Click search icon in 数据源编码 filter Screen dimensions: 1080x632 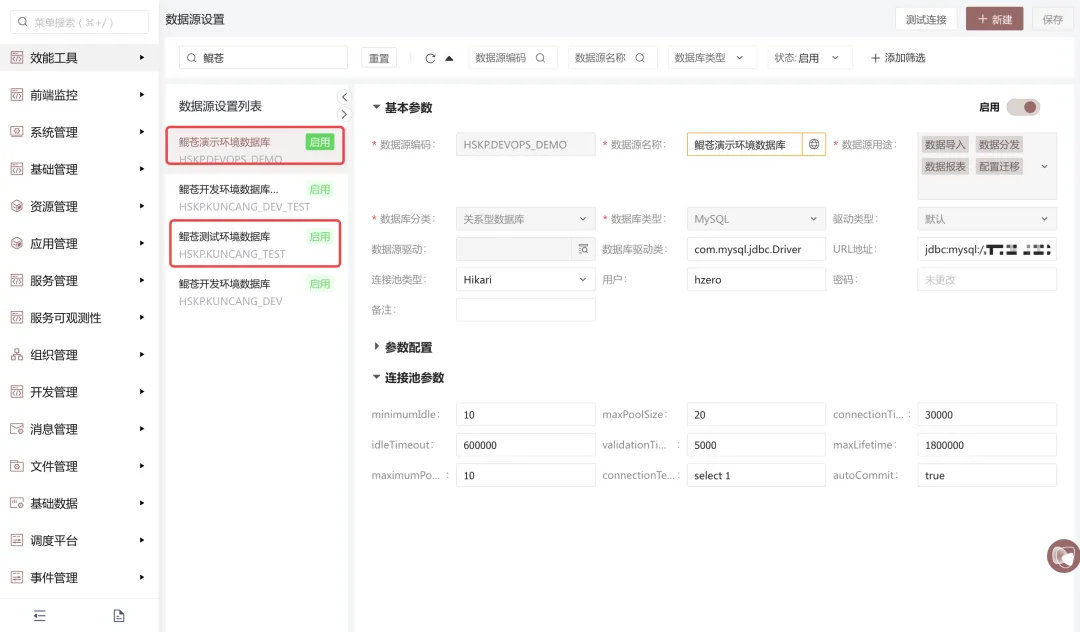pyautogui.click(x=541, y=58)
